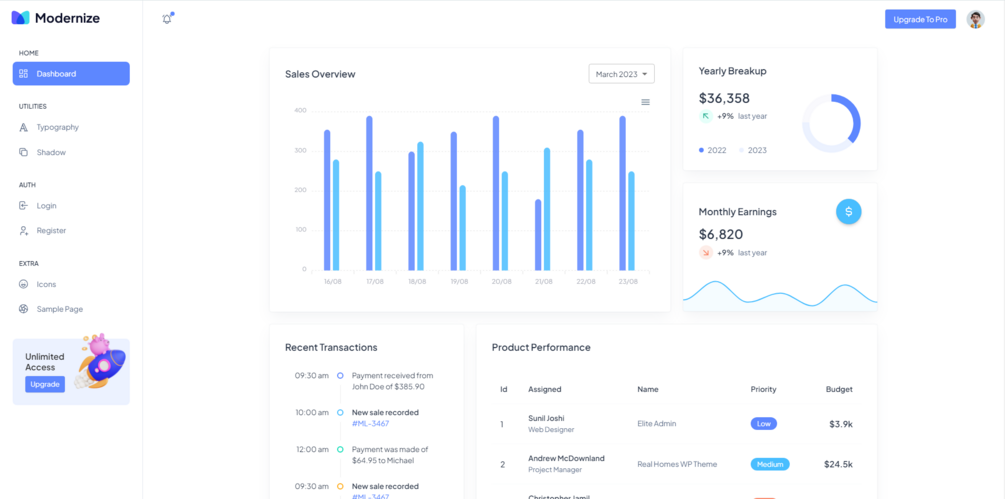Click the Sample Page aperture icon
Image resolution: width=1005 pixels, height=499 pixels.
tap(24, 309)
